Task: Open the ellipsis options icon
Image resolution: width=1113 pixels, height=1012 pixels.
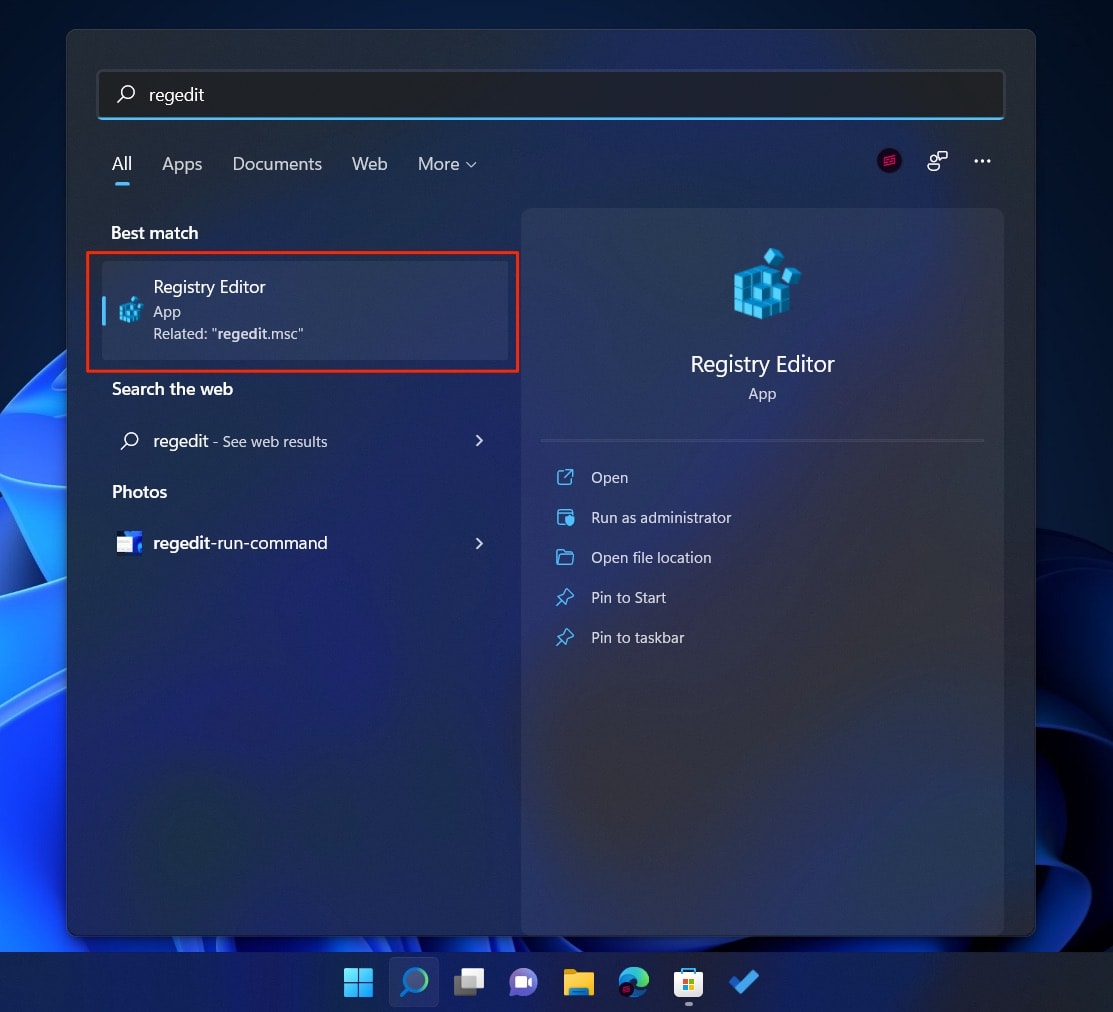Action: pyautogui.click(x=982, y=160)
